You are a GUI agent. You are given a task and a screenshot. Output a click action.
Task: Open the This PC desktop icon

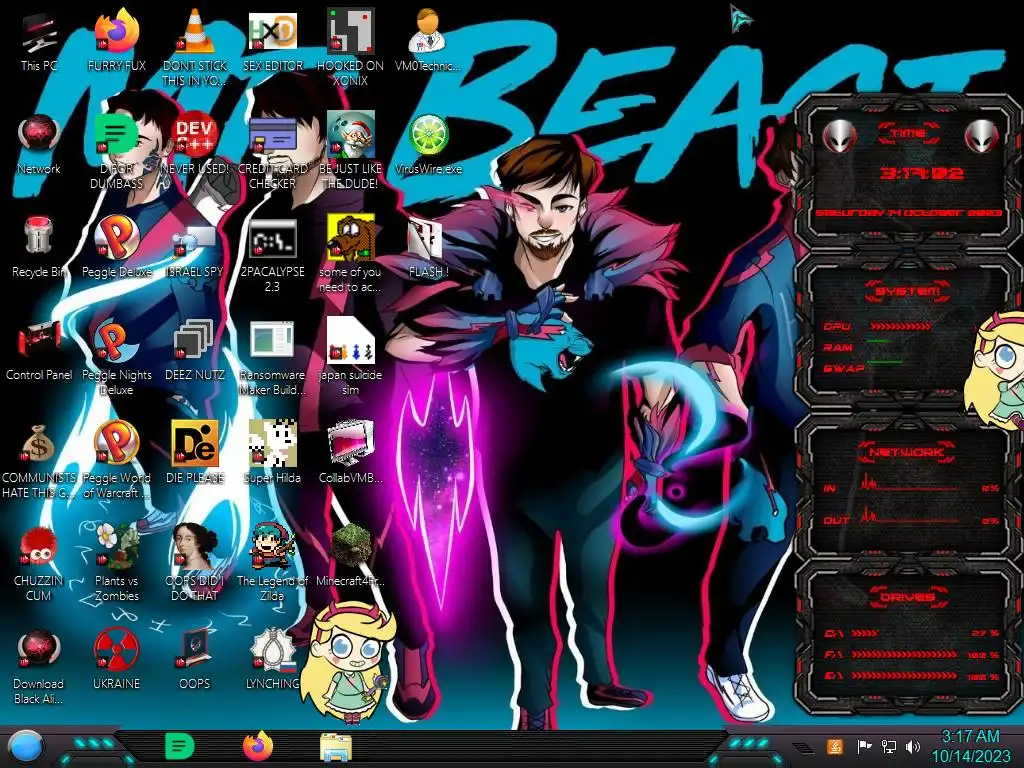point(39,43)
